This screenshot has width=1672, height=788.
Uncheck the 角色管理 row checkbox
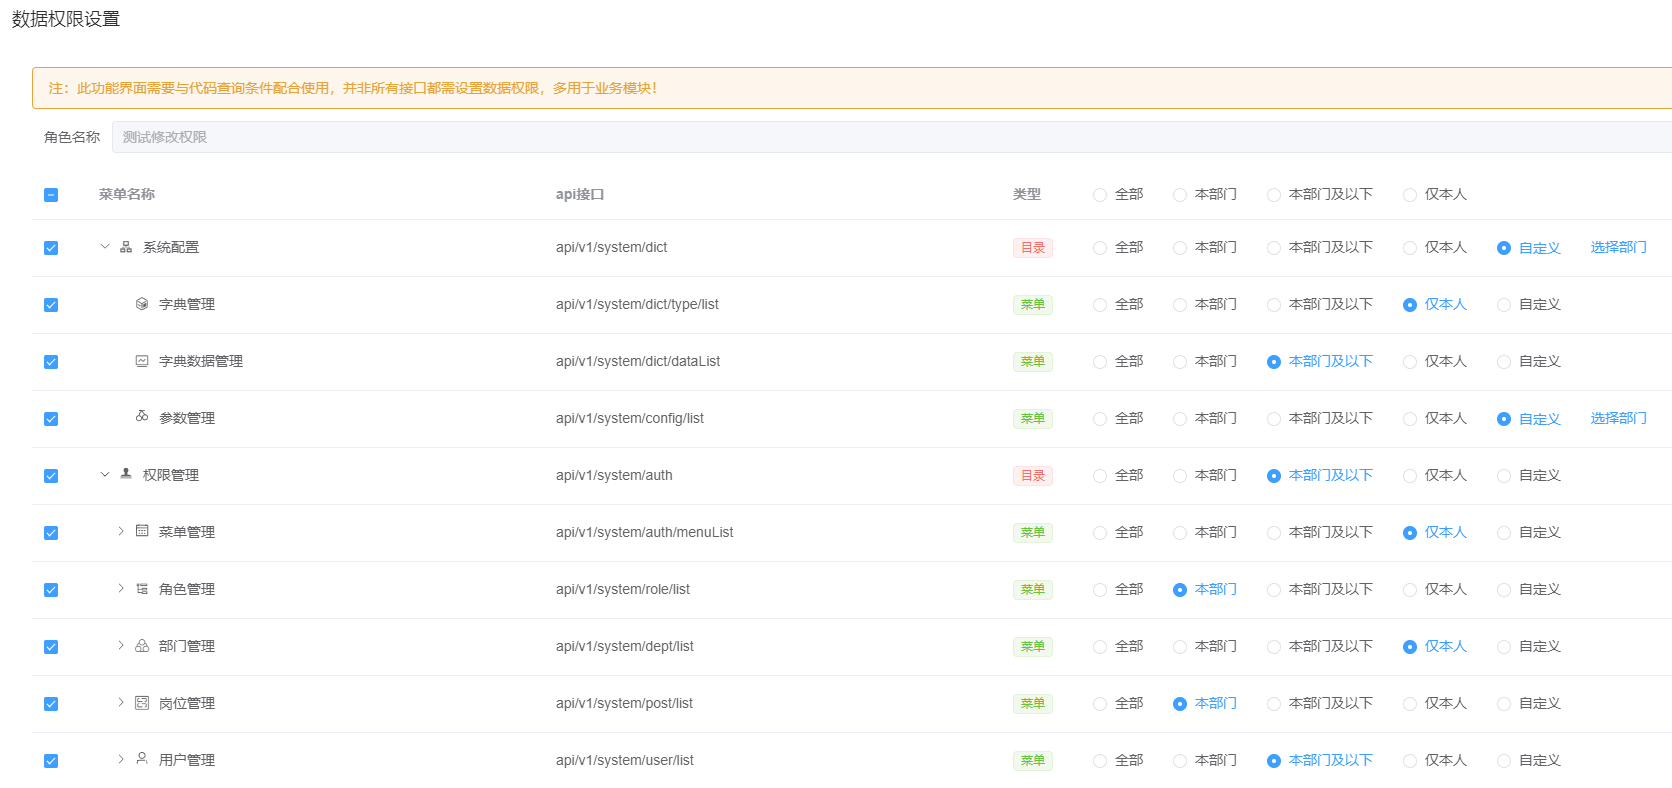tap(51, 590)
